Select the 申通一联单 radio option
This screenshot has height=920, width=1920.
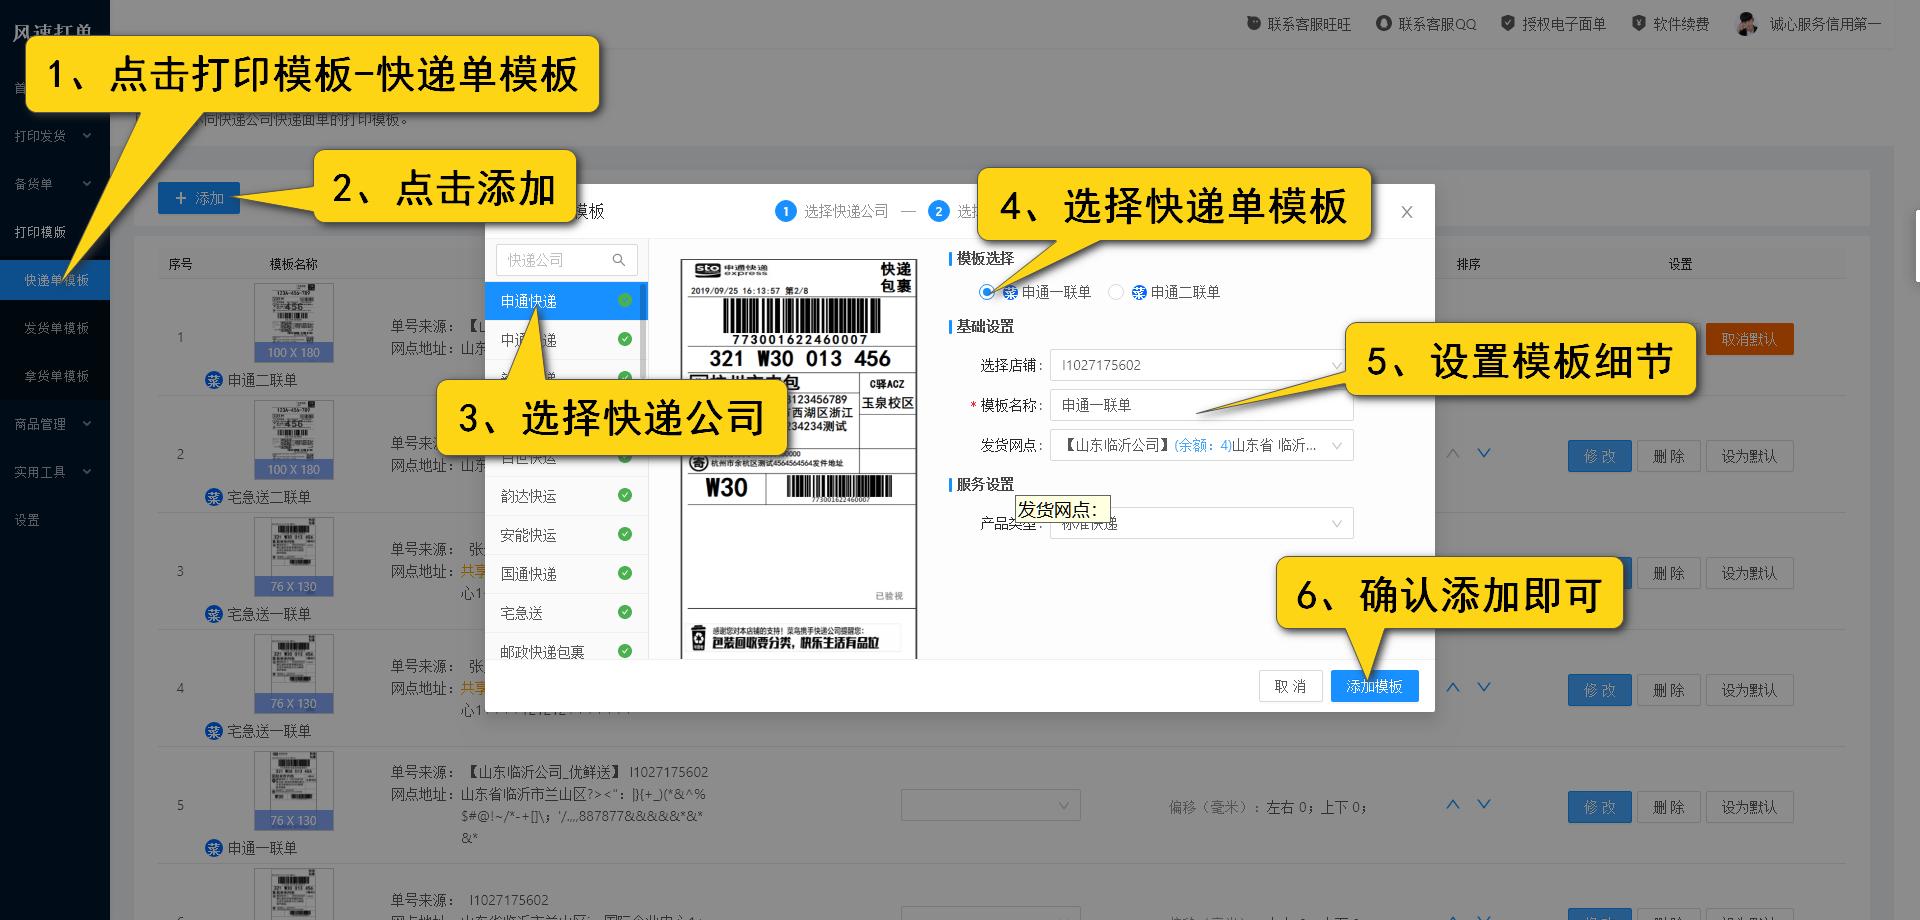[988, 291]
